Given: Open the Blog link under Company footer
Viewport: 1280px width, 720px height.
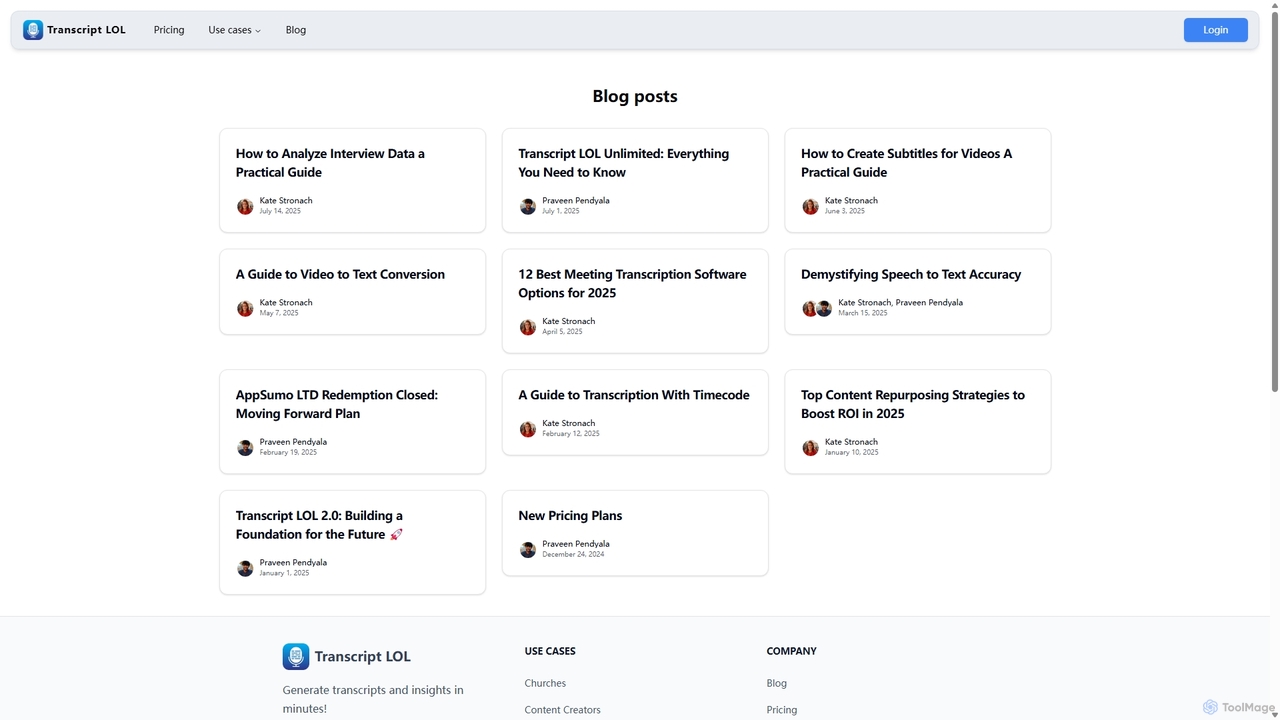Looking at the screenshot, I should pyautogui.click(x=776, y=683).
